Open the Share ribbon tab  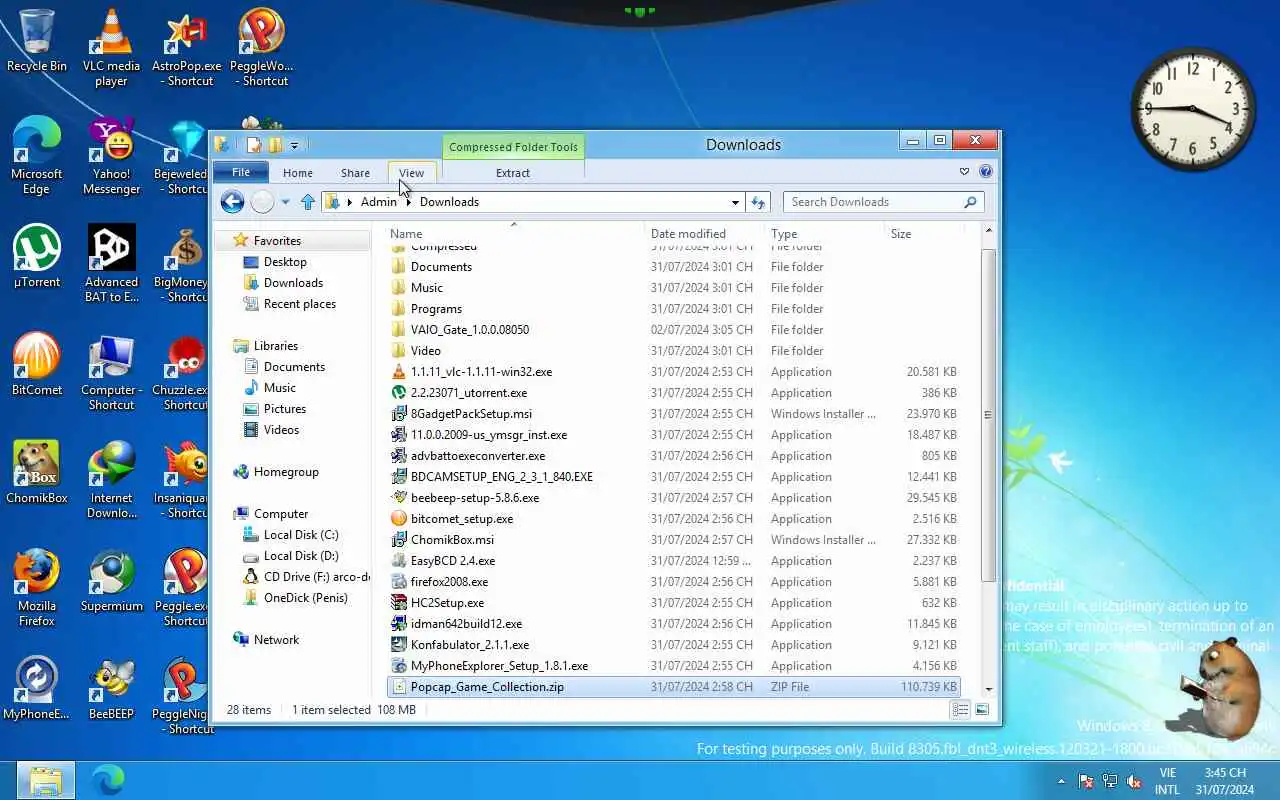coord(355,173)
